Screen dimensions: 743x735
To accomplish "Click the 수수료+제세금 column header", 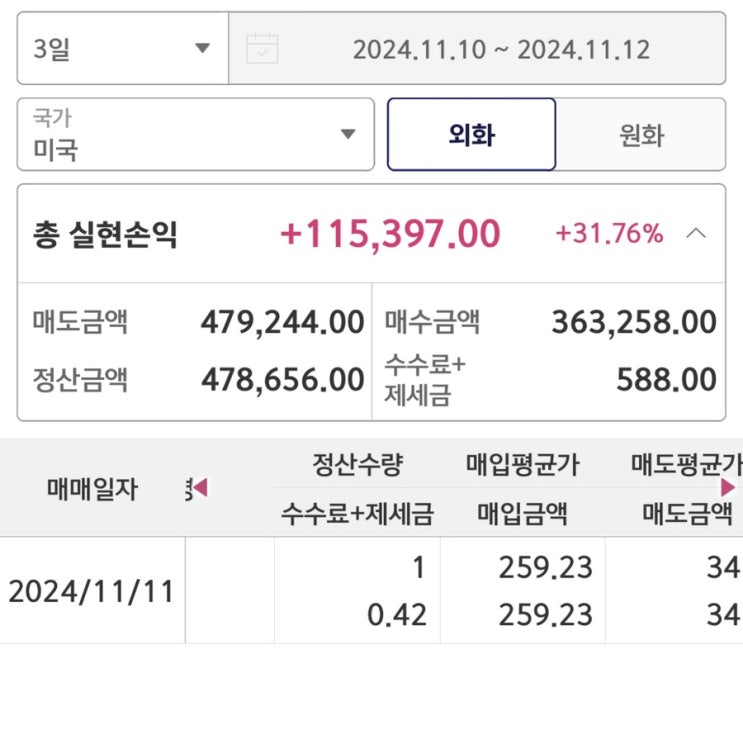I will pyautogui.click(x=357, y=514).
